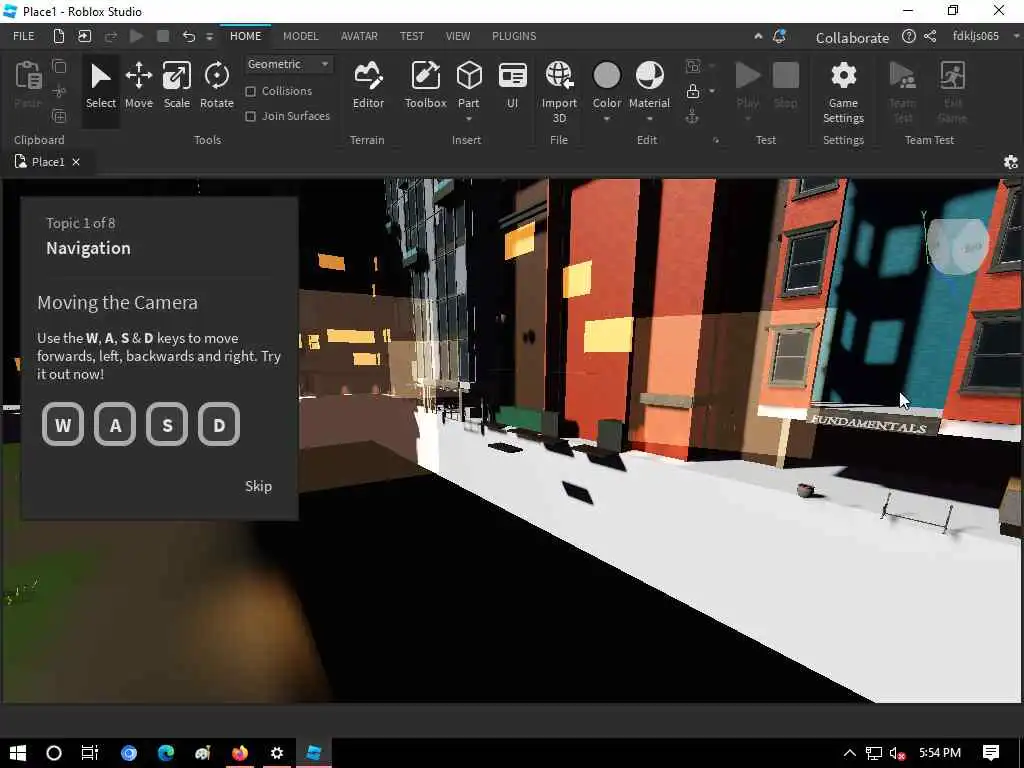Open Windows action center notifications
Image resolution: width=1024 pixels, height=768 pixels.
(991, 753)
